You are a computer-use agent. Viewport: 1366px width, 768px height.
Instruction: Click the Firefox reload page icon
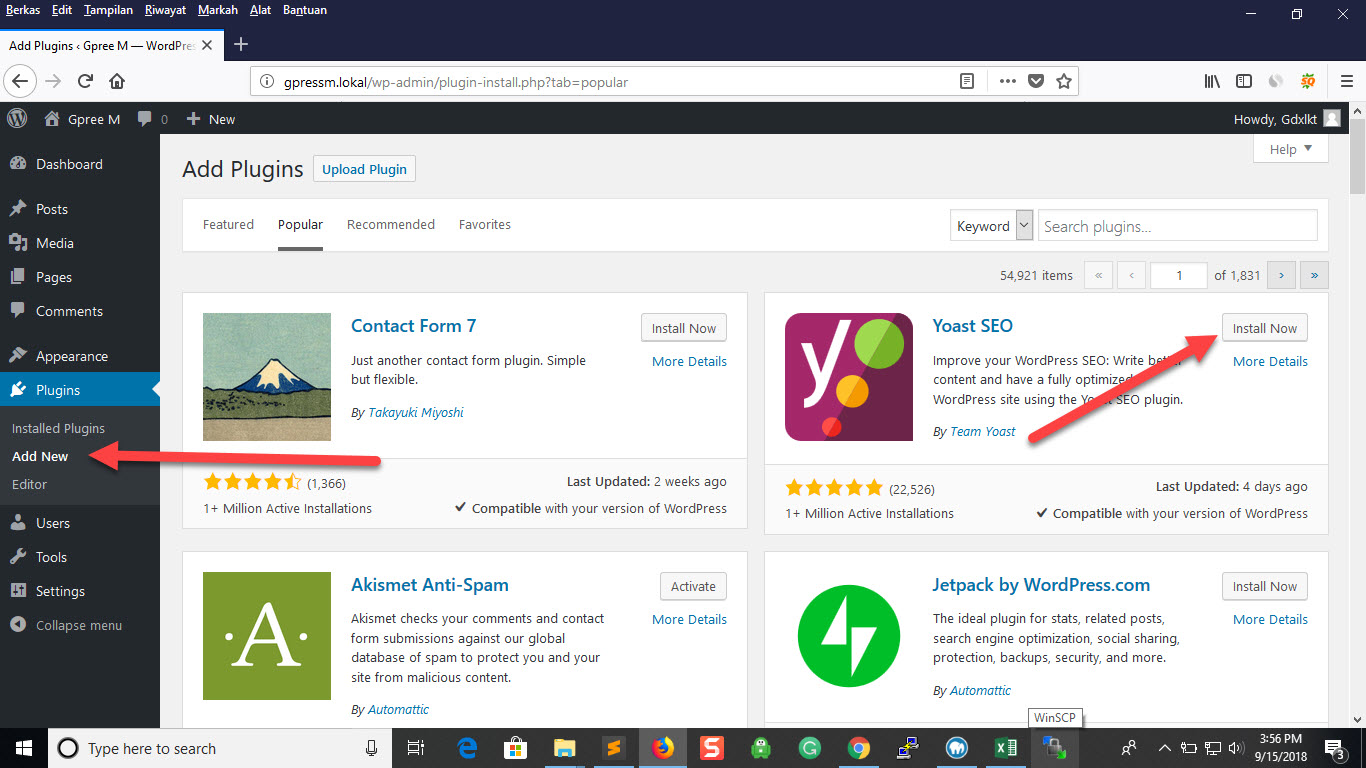coord(86,81)
